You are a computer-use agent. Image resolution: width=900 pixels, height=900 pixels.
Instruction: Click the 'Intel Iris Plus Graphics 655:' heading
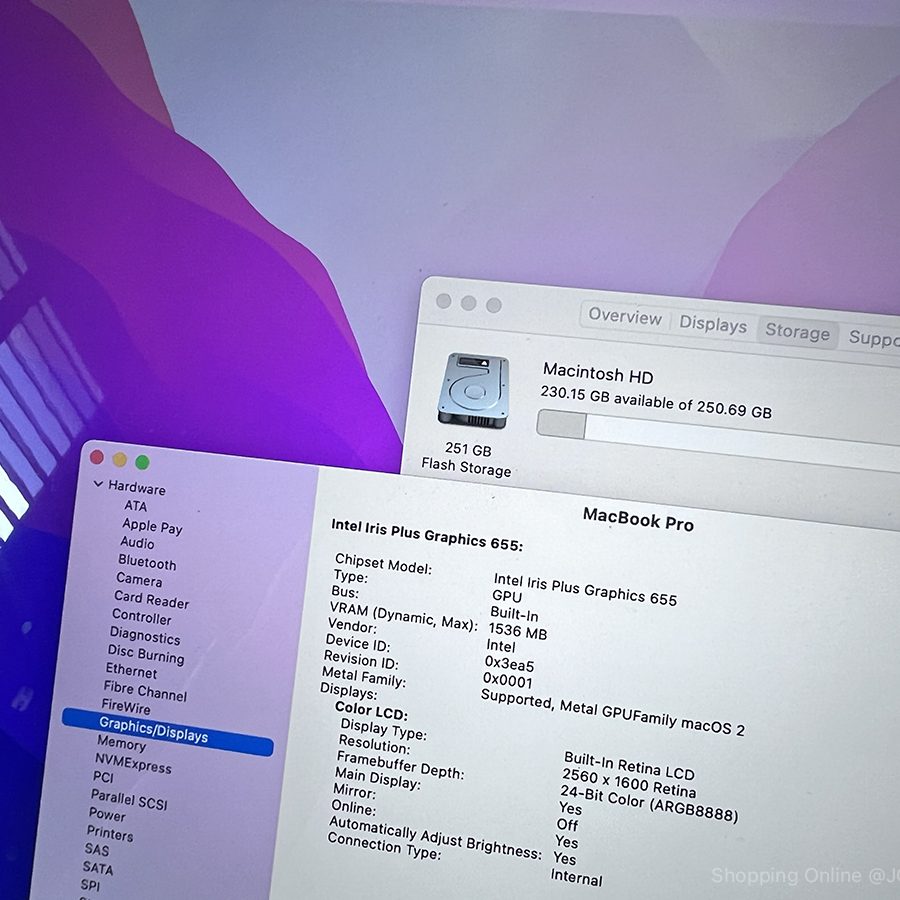coord(427,535)
